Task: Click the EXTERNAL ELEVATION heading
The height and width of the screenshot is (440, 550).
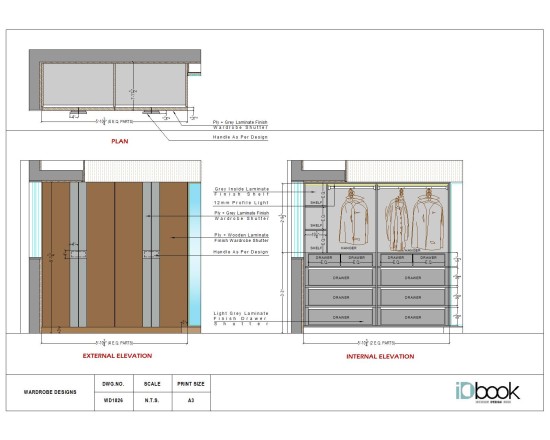Action: 117,356
